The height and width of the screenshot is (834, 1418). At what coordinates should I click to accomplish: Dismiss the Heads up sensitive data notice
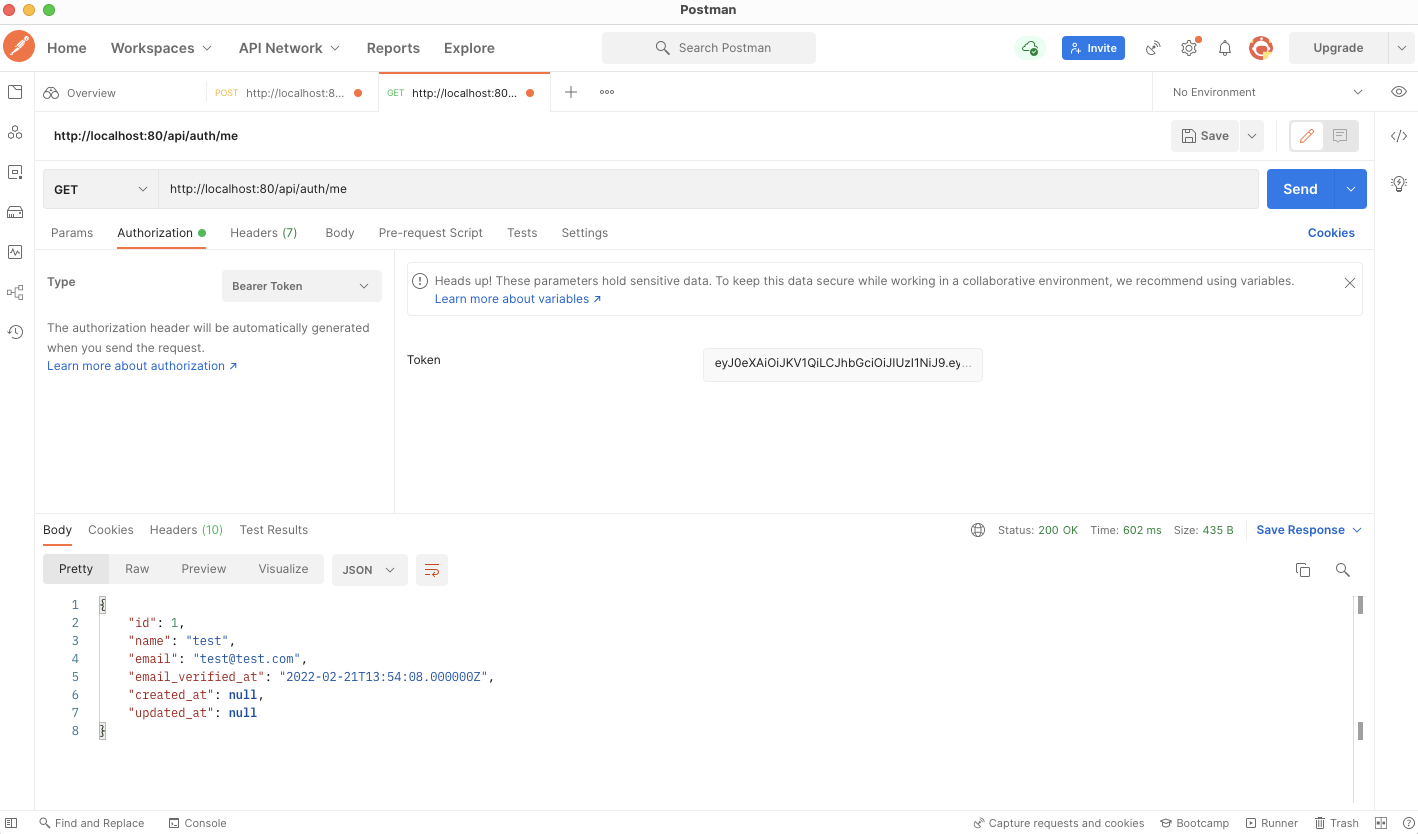coord(1350,283)
